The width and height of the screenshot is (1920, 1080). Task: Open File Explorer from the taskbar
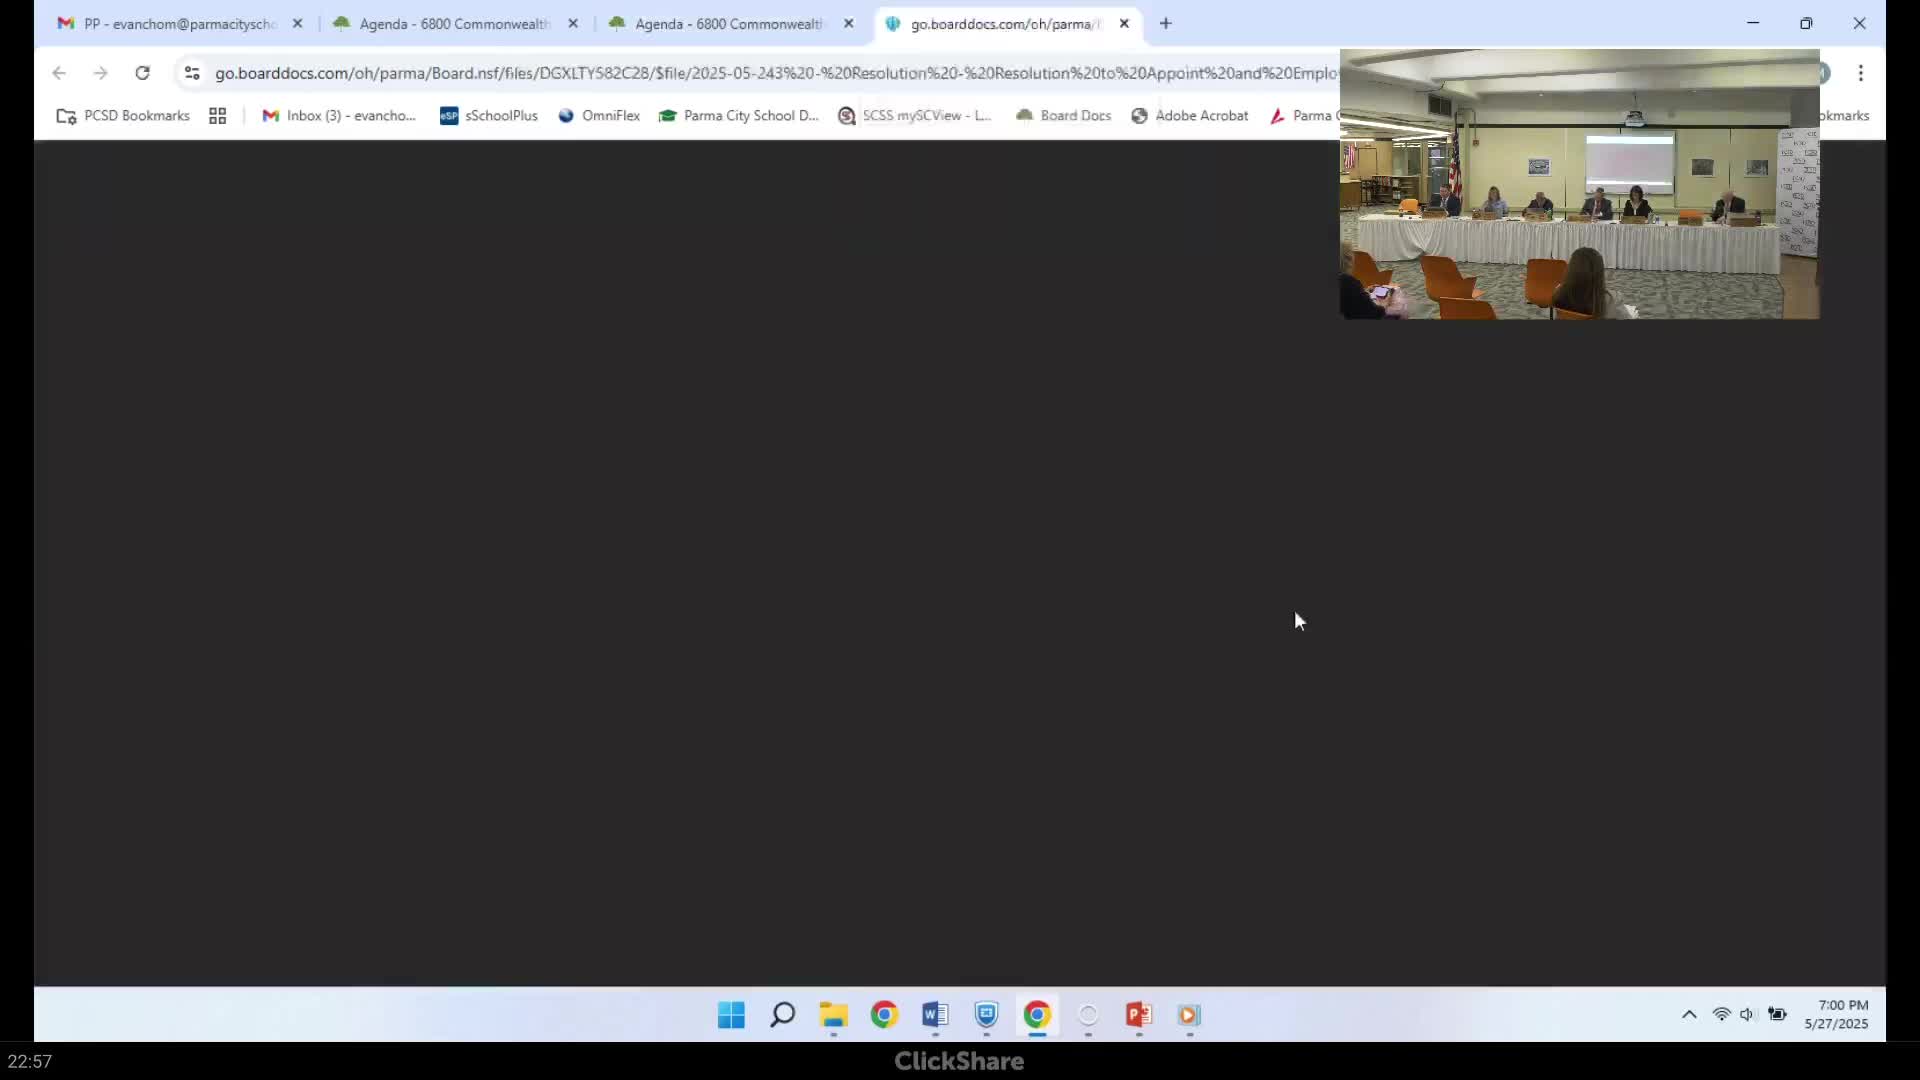tap(833, 1015)
